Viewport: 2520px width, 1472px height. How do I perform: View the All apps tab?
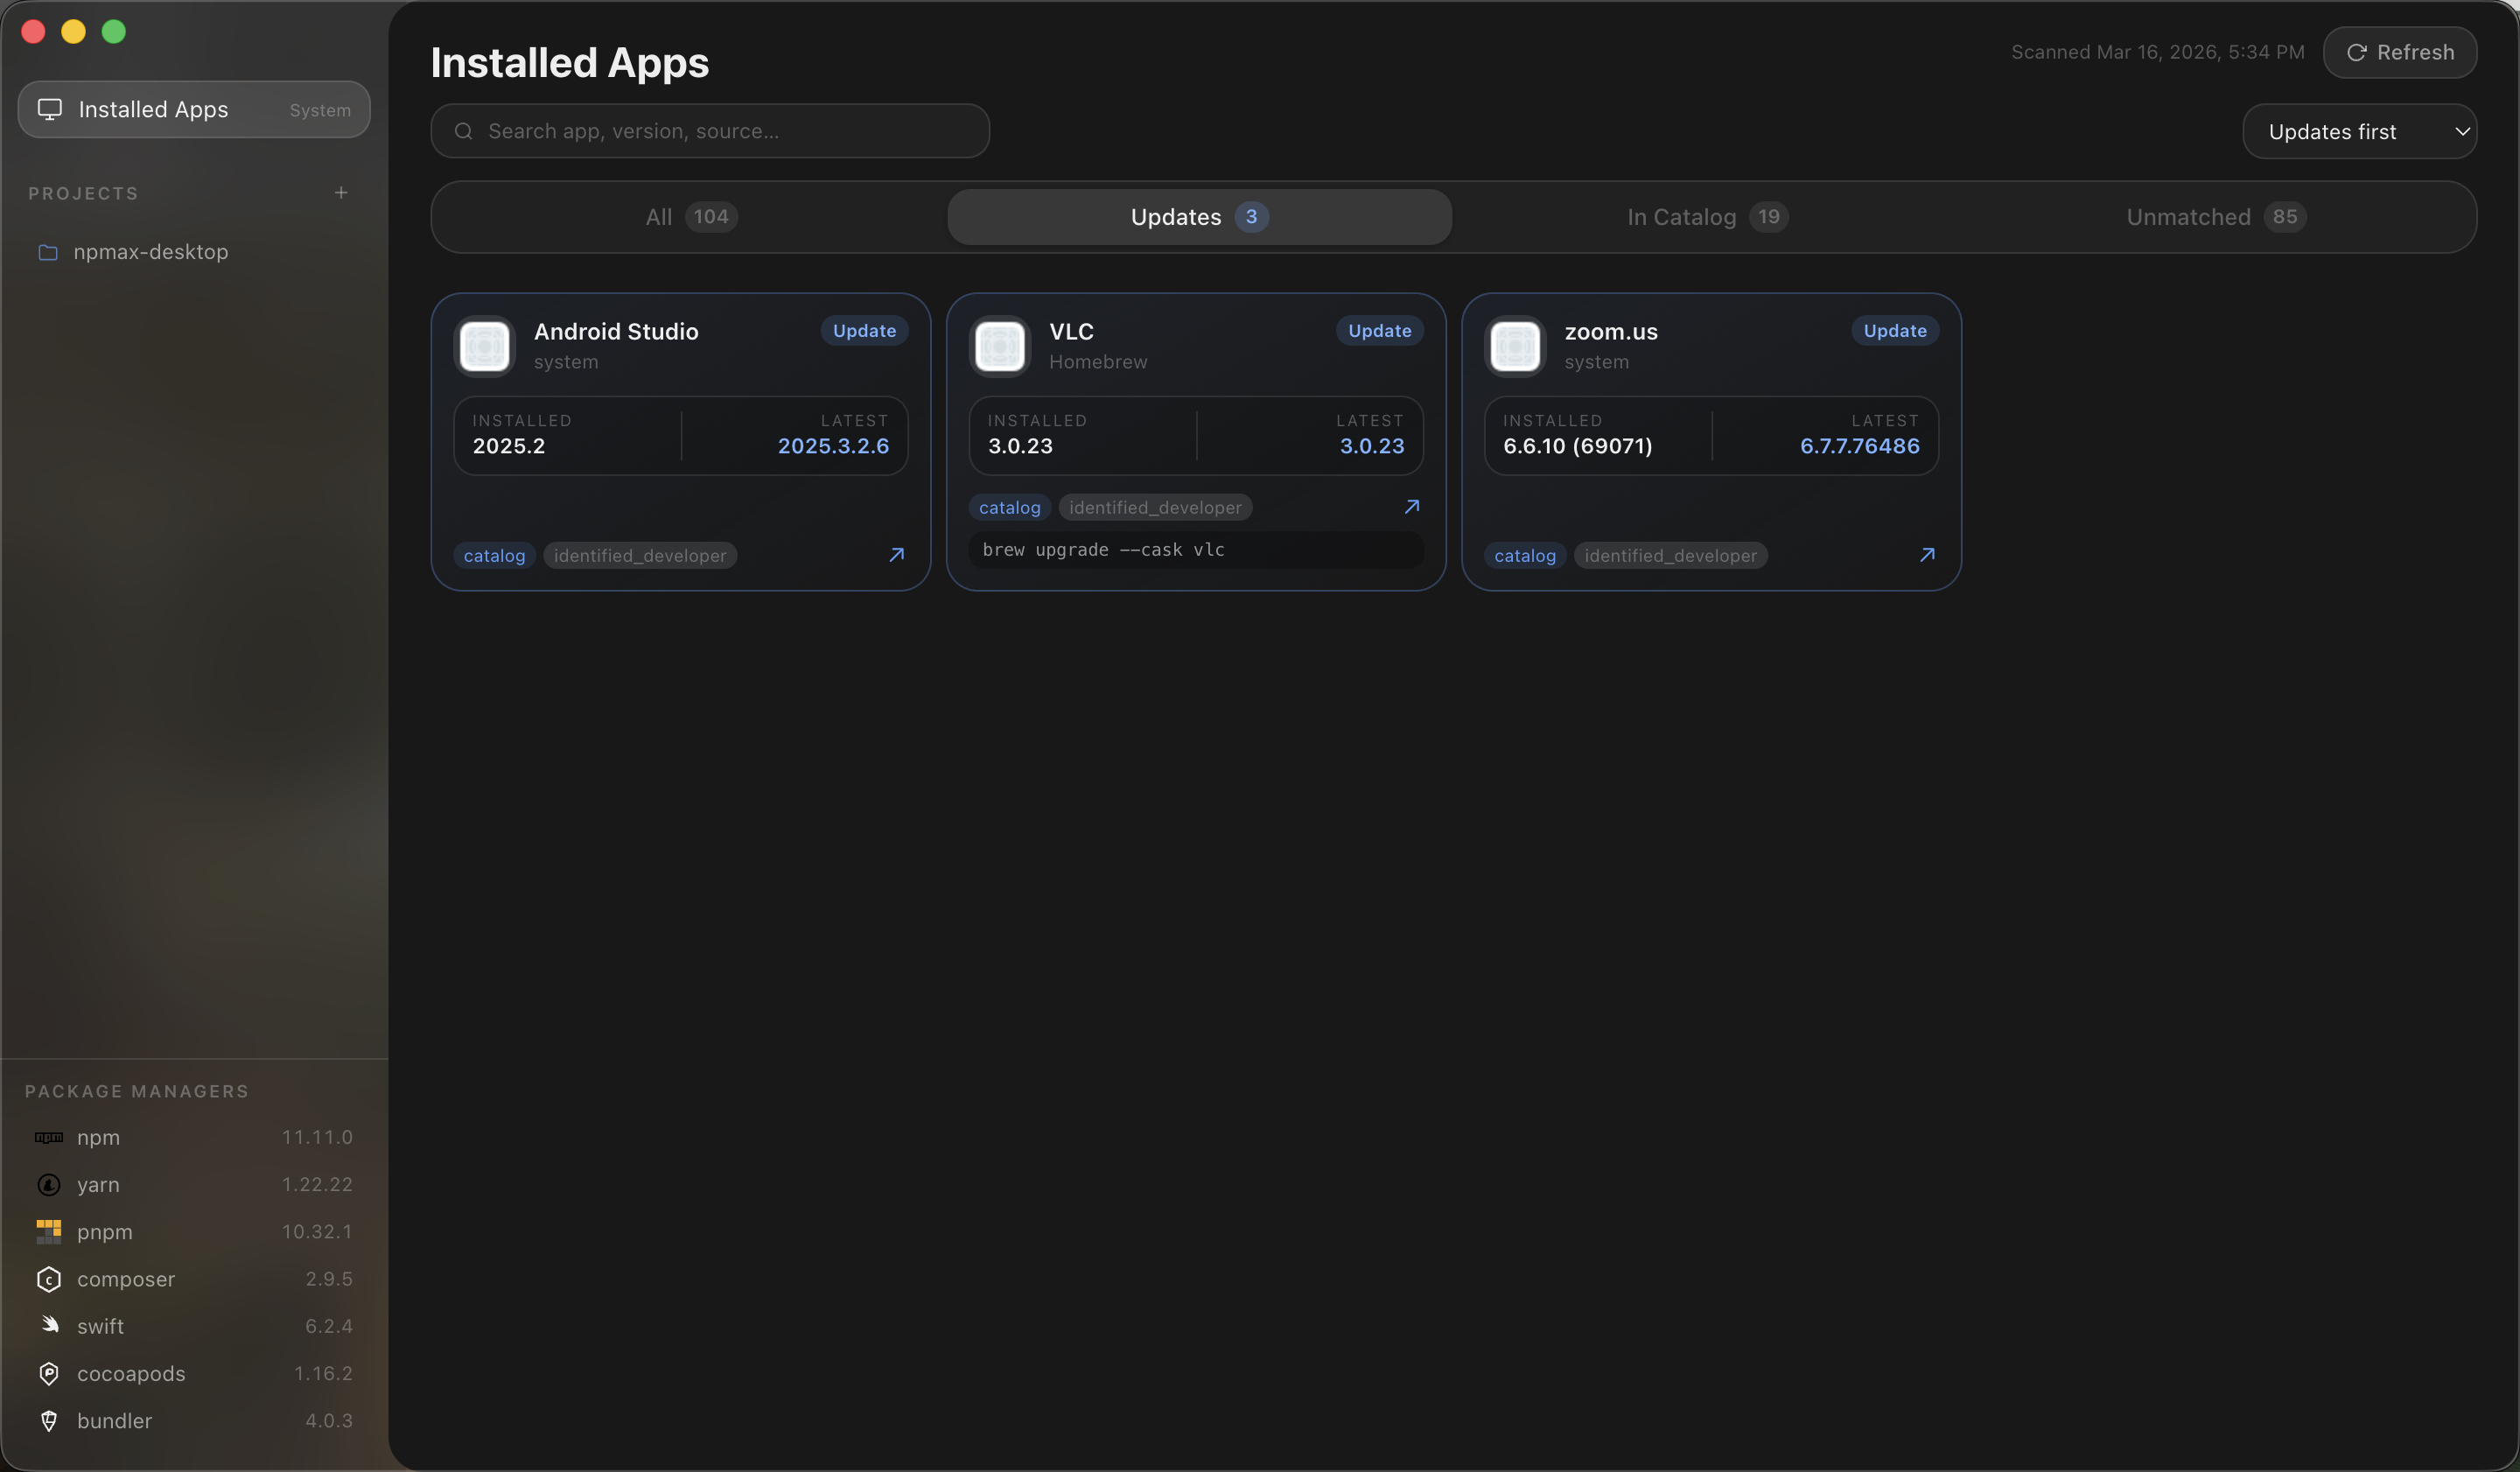tap(688, 217)
